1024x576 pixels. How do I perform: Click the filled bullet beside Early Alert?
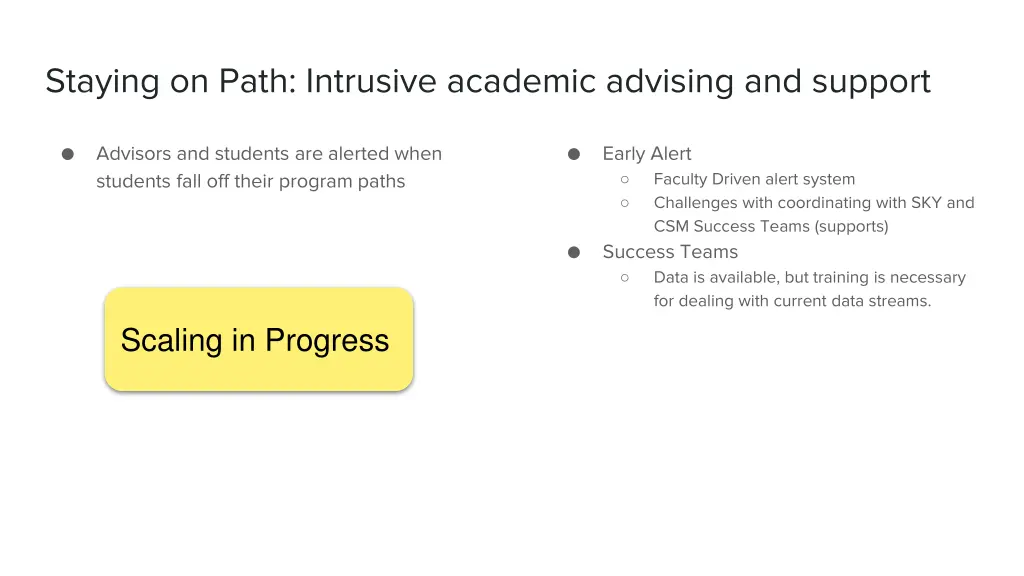[574, 154]
